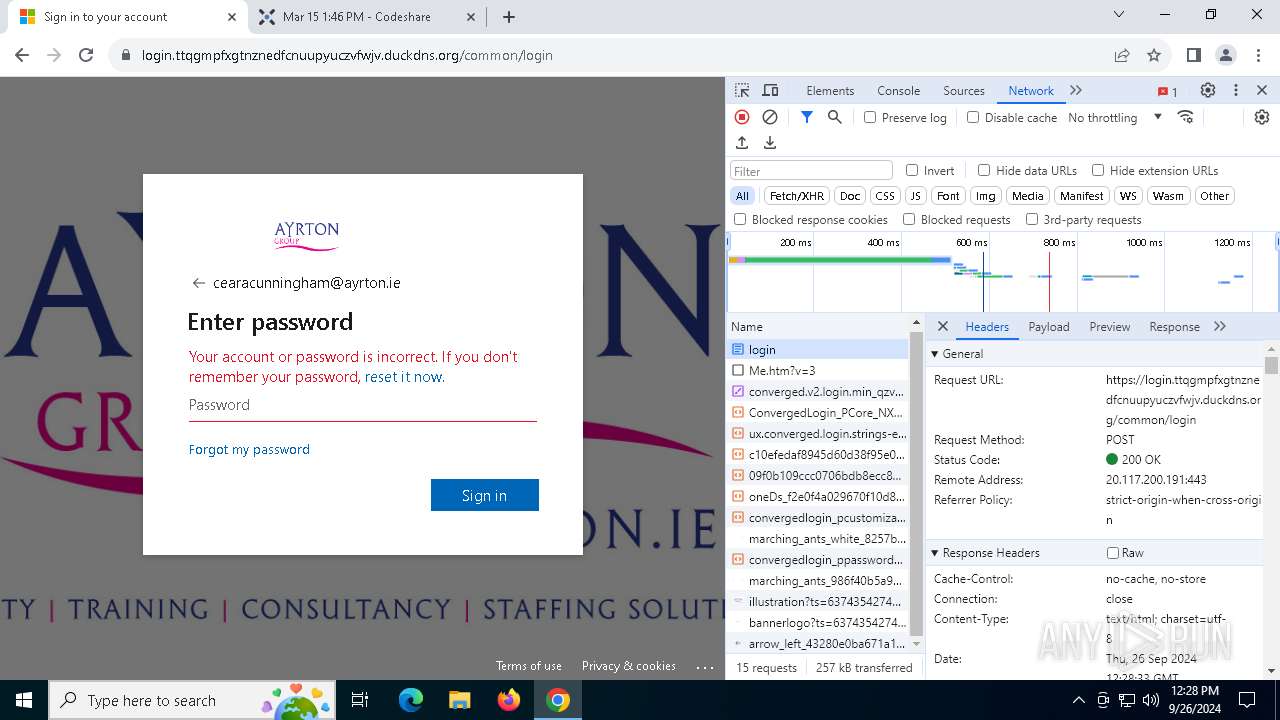Select Me.htm?v=3 request row

(x=818, y=370)
